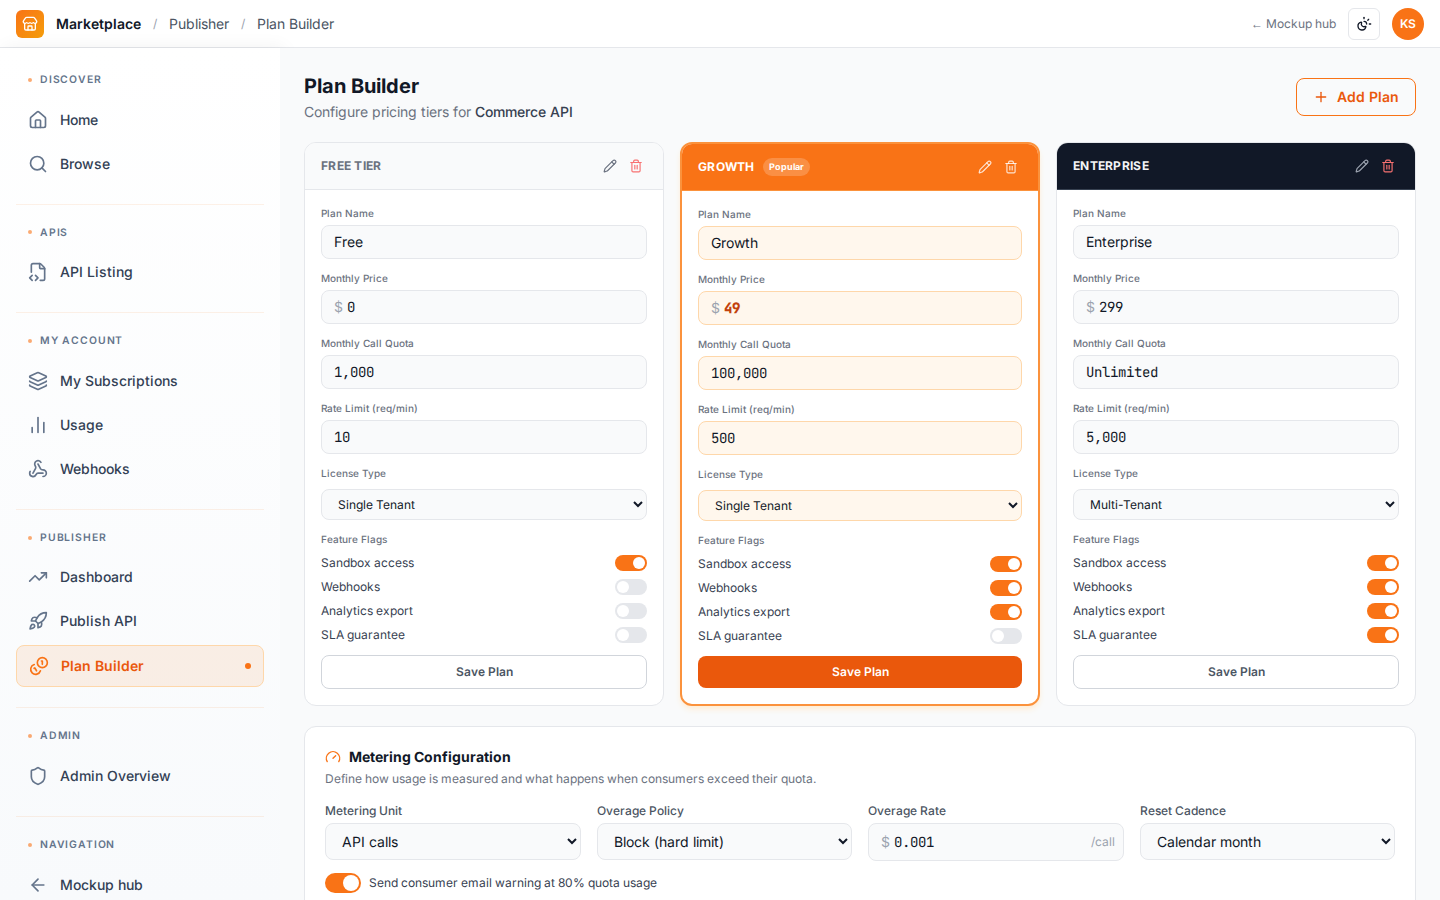Click the Publish API rocket icon
This screenshot has height=900, width=1440.
click(38, 621)
